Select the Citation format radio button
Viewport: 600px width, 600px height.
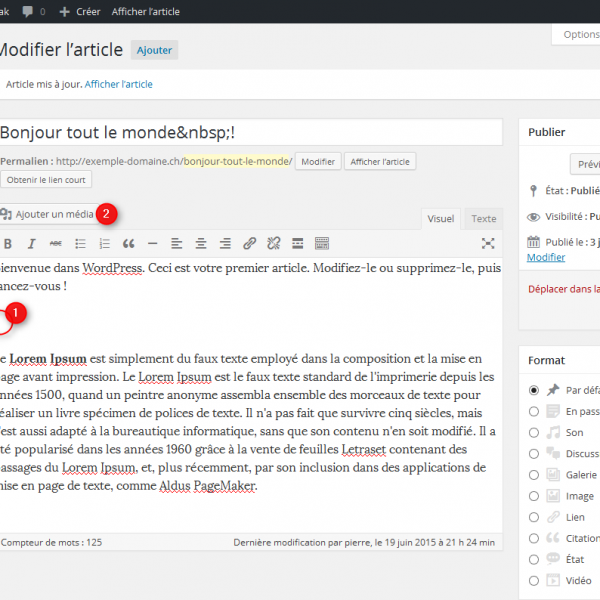pos(535,538)
